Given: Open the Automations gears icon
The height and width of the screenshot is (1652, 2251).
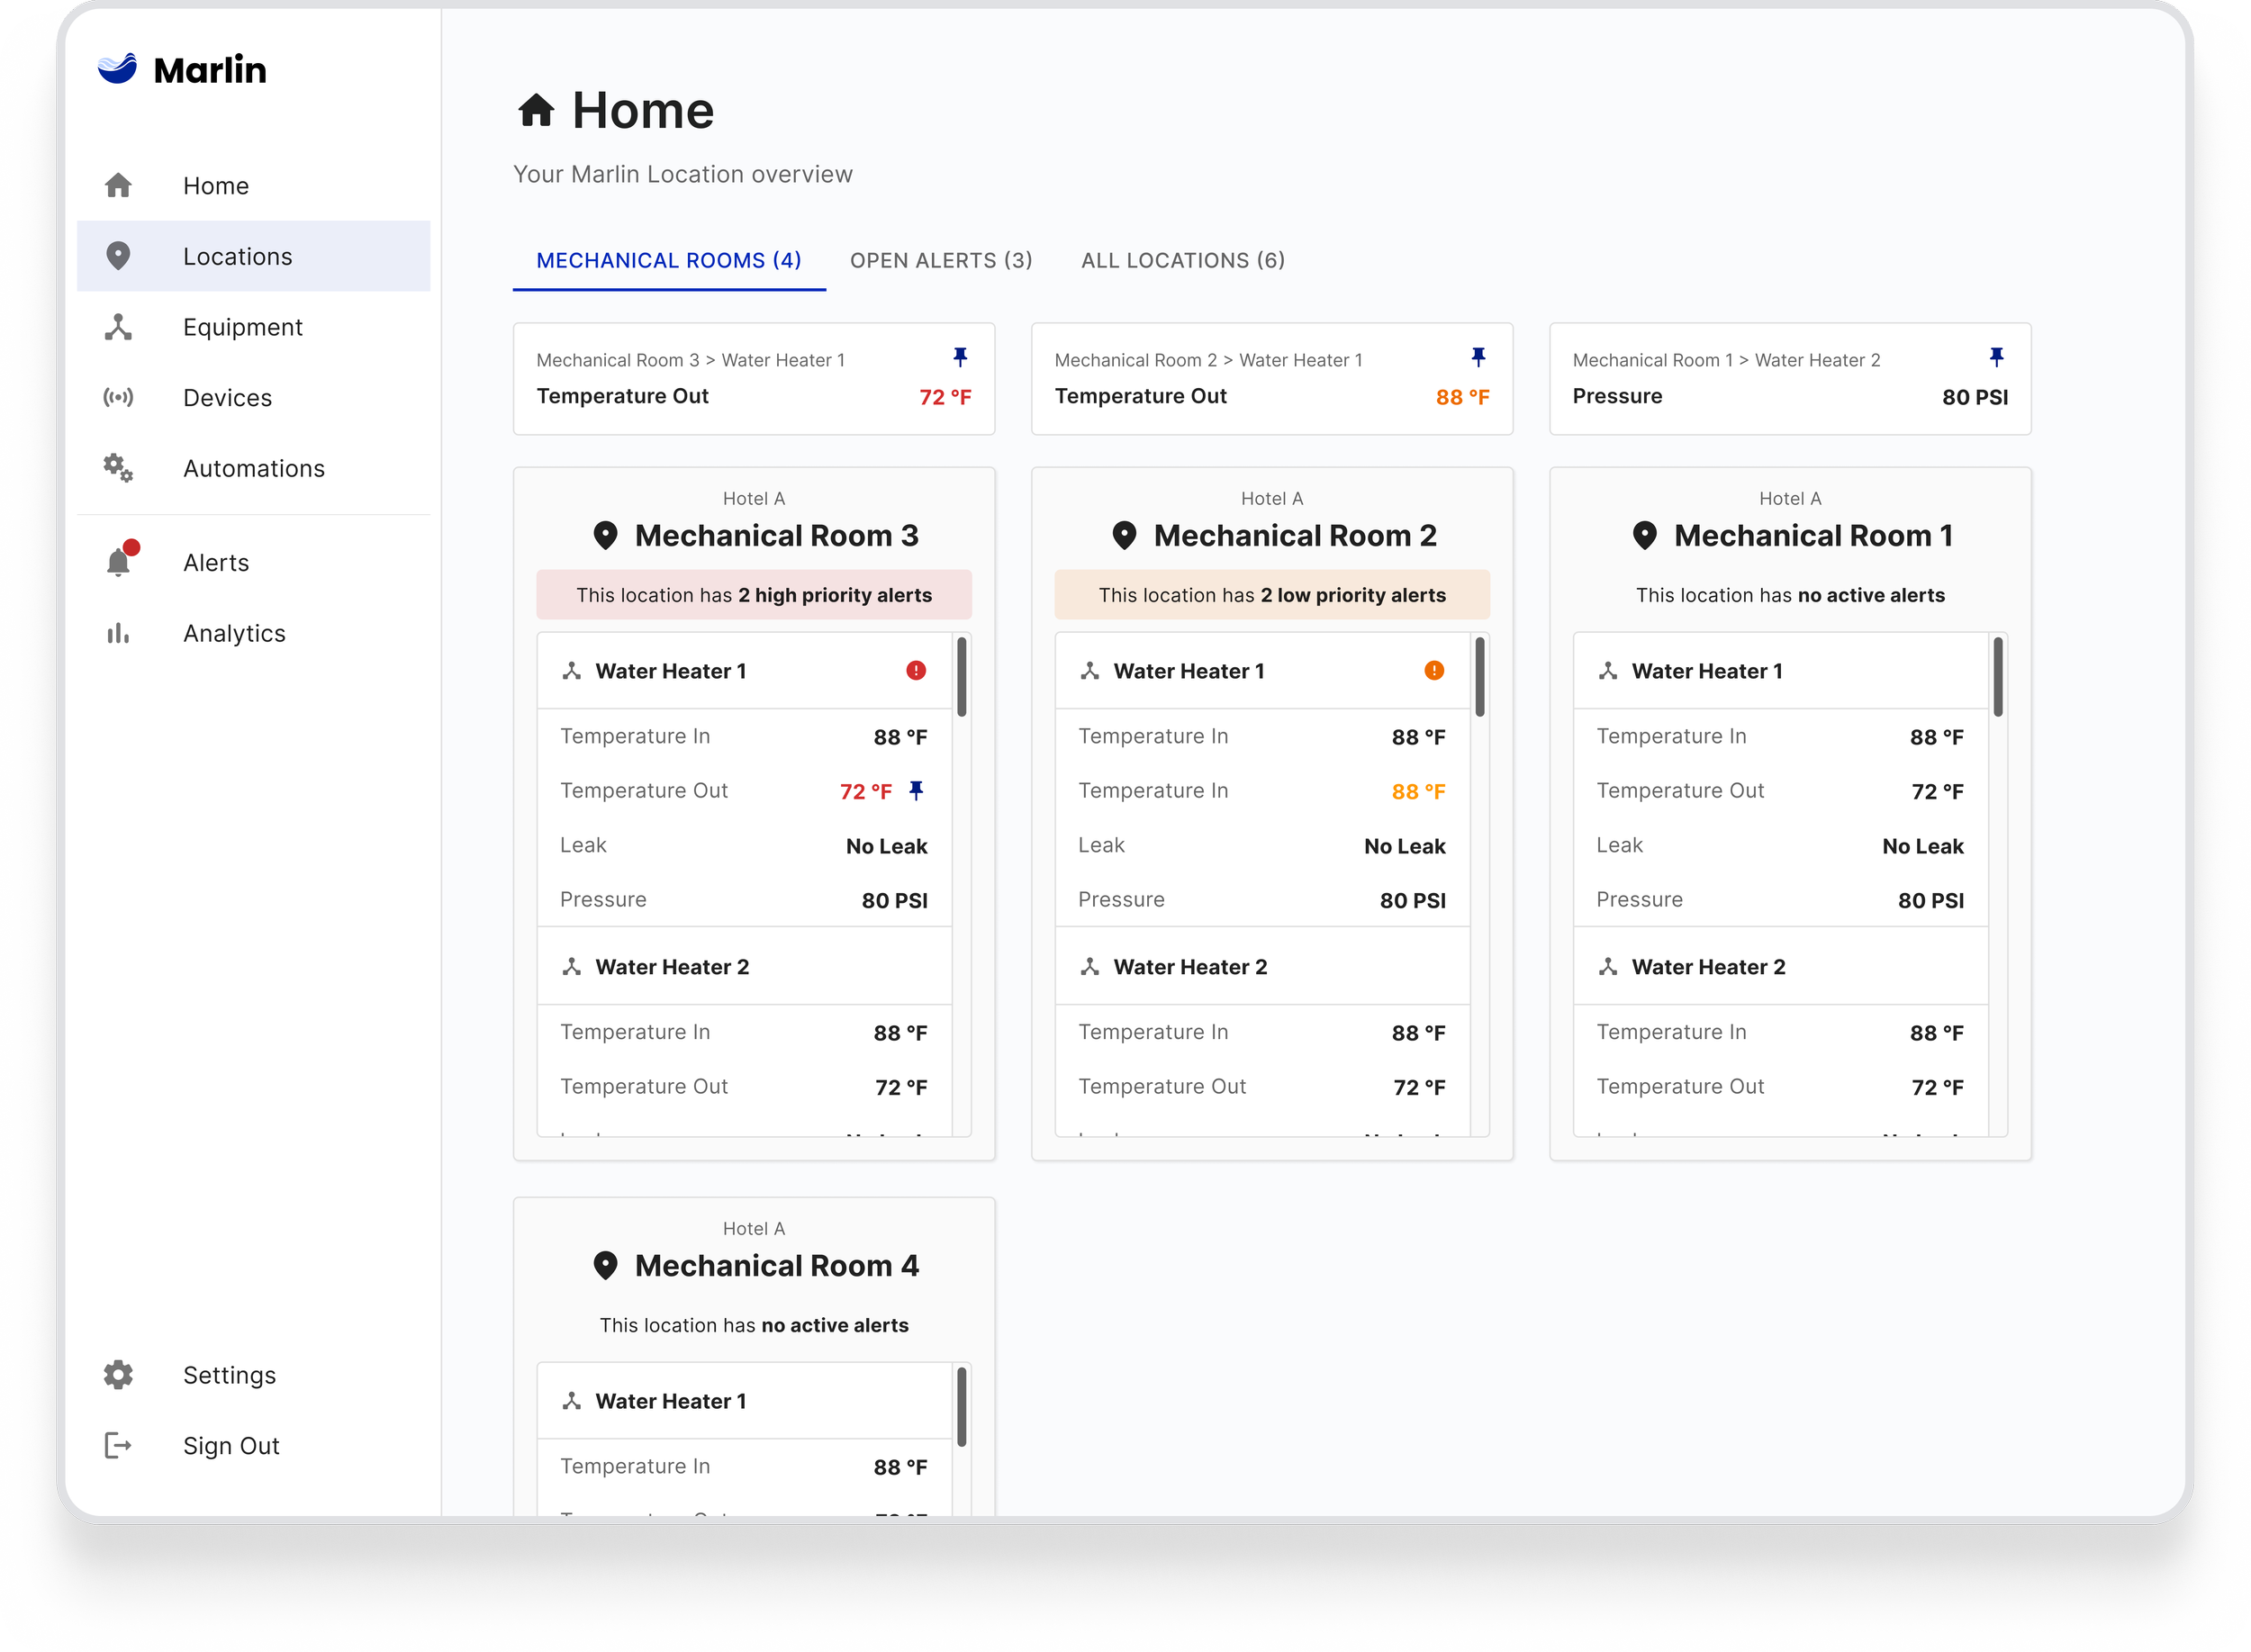Looking at the screenshot, I should [118, 468].
